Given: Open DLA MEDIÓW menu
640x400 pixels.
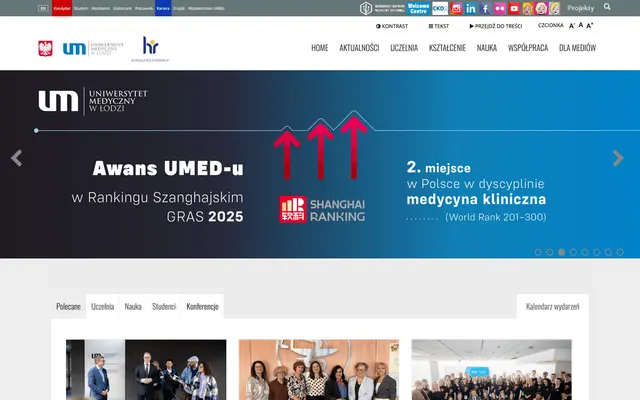Looking at the screenshot, I should click(578, 48).
